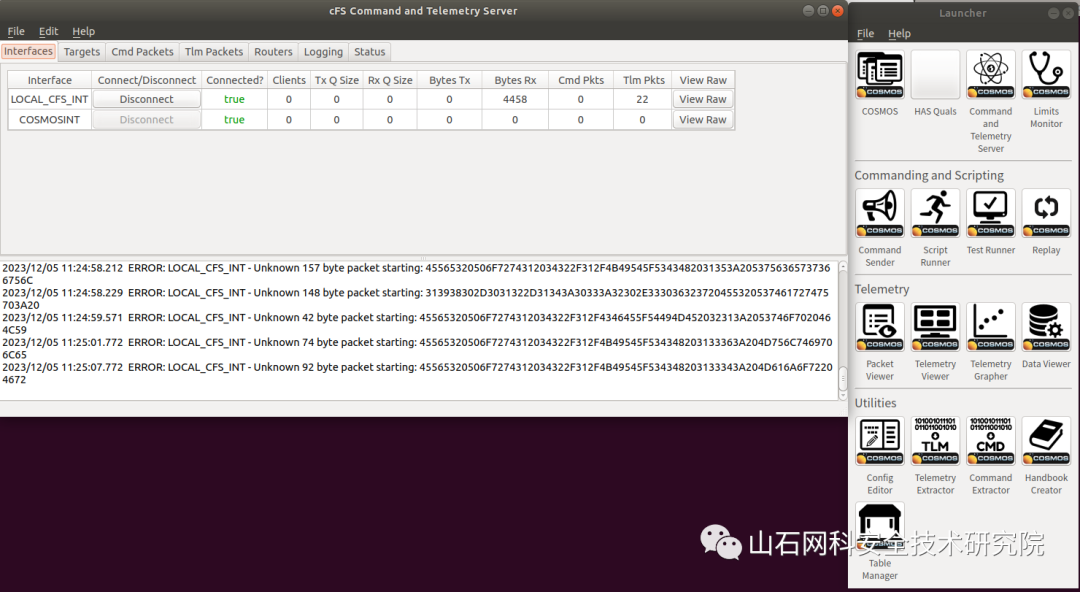
Task: Click Disconnect for COSMOSINT interface
Action: (147, 119)
